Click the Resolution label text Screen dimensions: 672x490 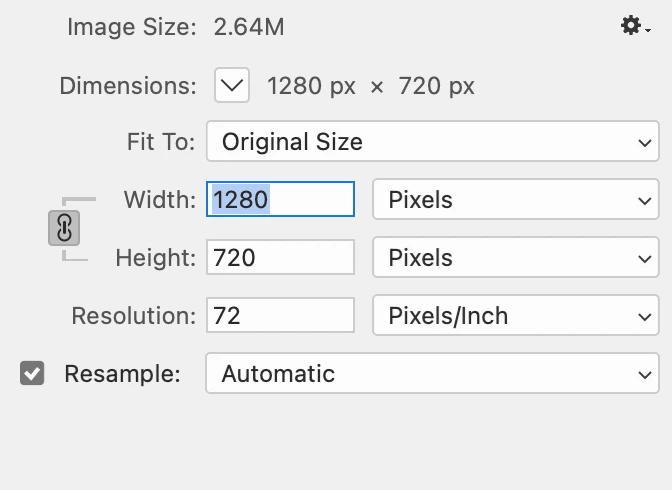134,316
